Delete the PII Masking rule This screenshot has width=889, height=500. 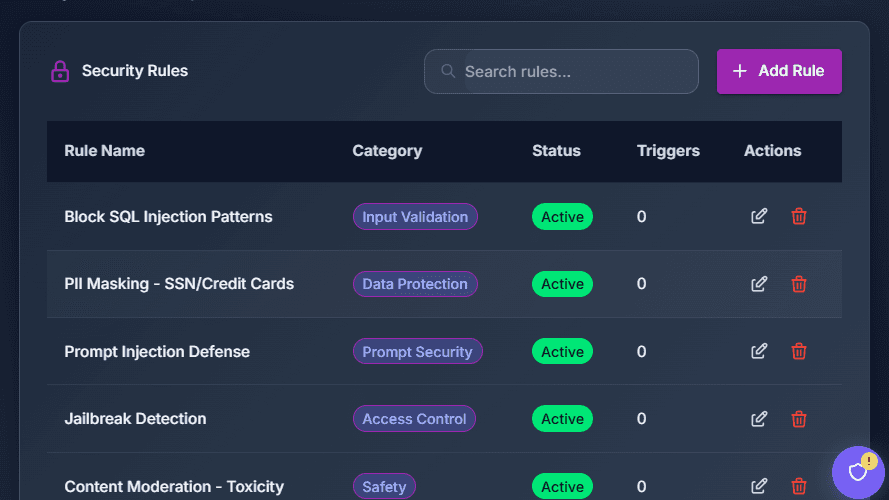point(799,283)
